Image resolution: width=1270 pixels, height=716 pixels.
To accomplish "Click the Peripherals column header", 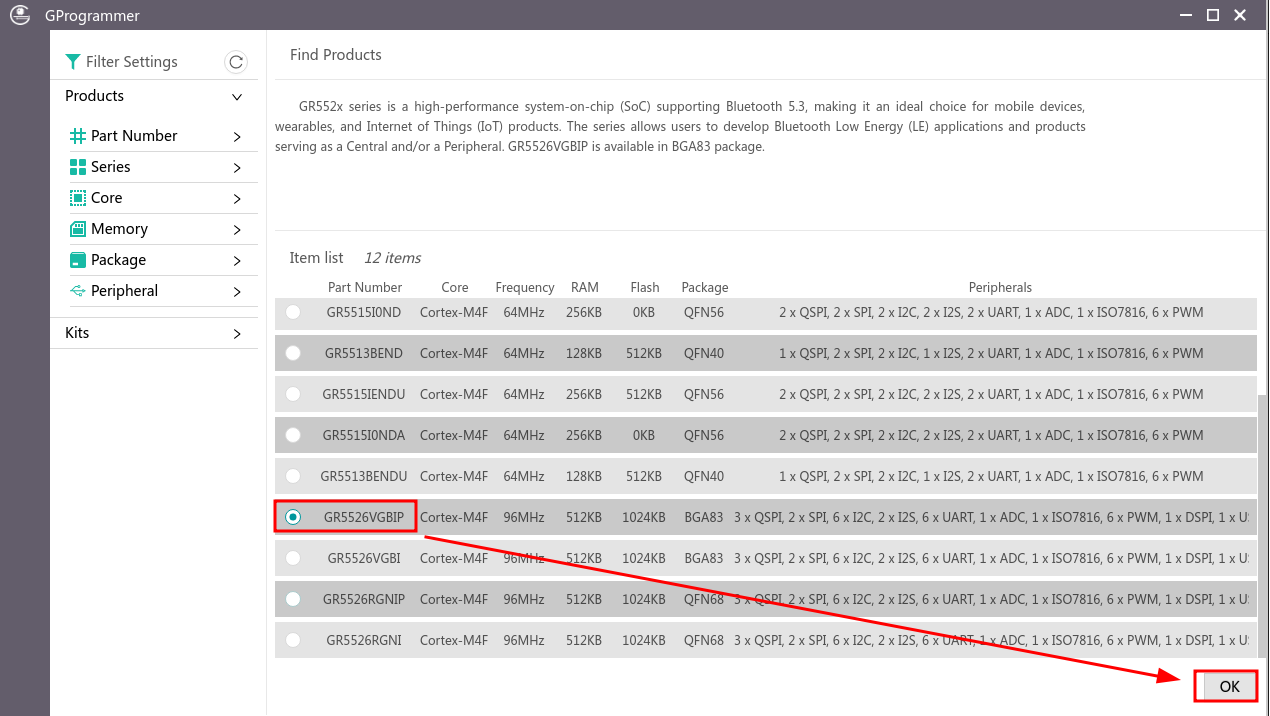I will coord(1000,287).
